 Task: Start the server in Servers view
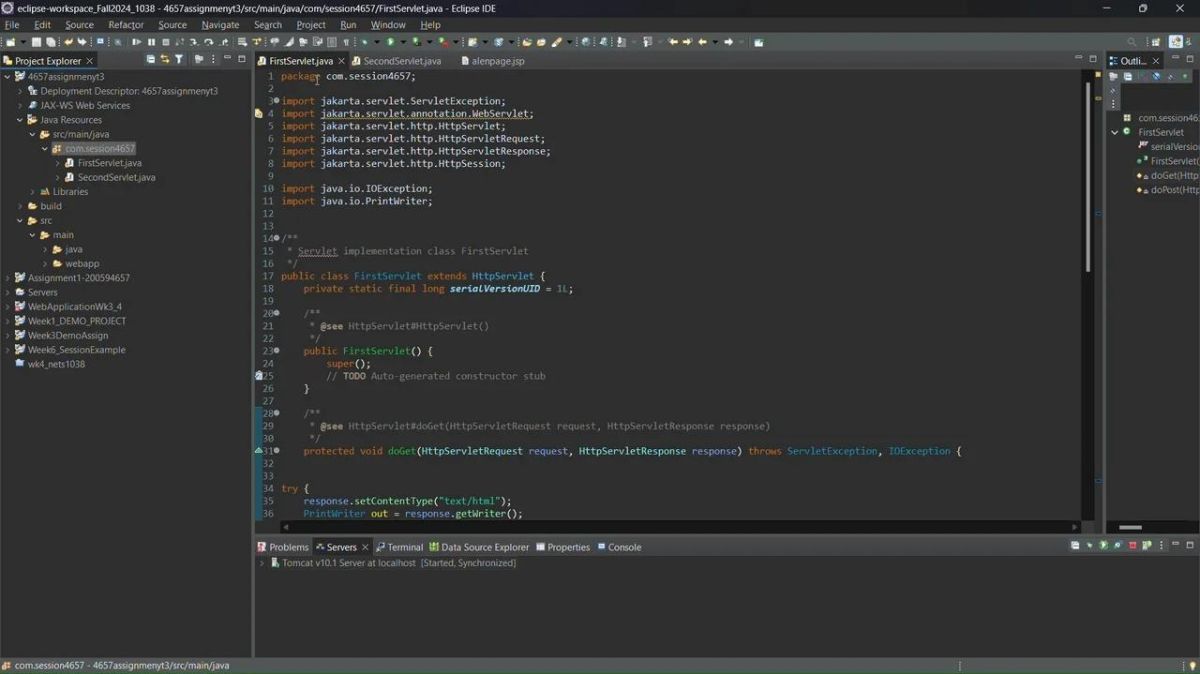[1103, 546]
